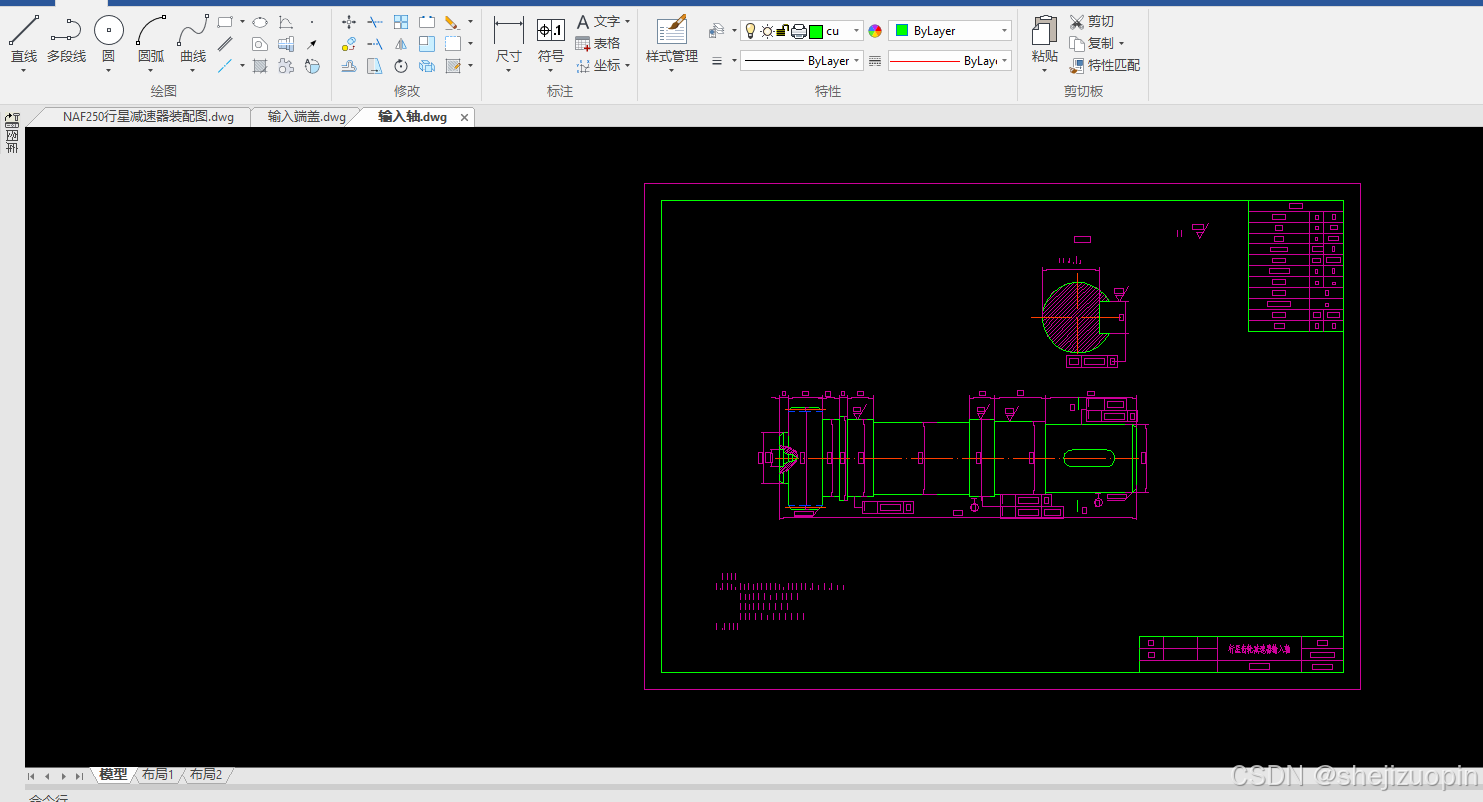Switch to the 布局1 layout tab

tap(158, 775)
